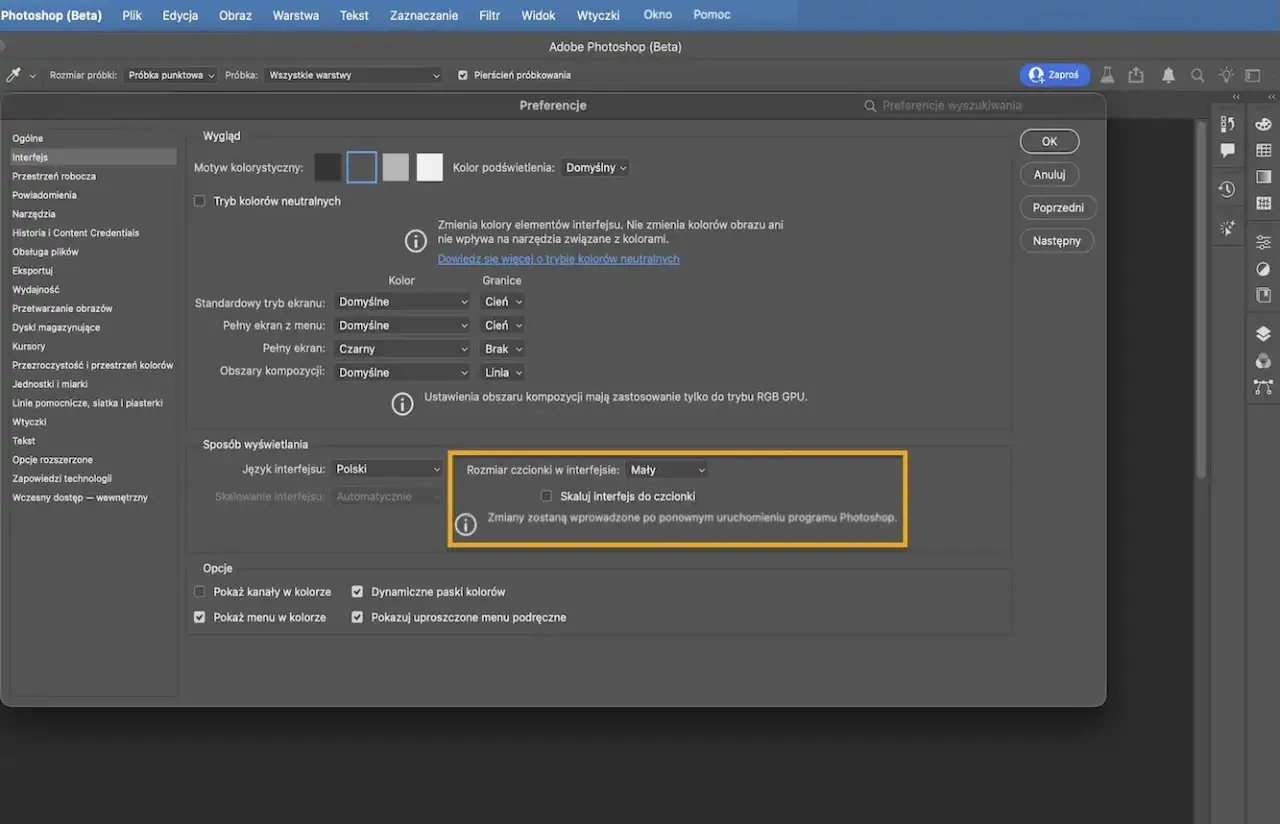Open the Discover lightbulb icon
The image size is (1280, 824).
click(x=1225, y=74)
